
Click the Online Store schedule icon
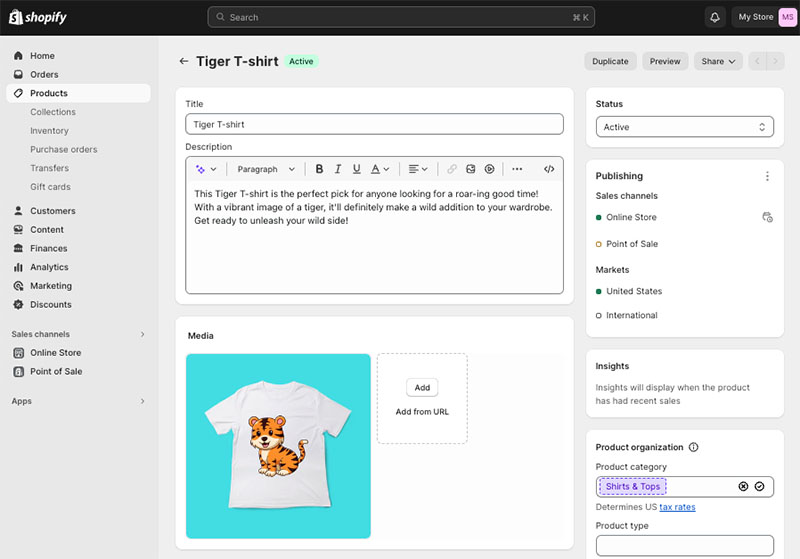(x=767, y=217)
